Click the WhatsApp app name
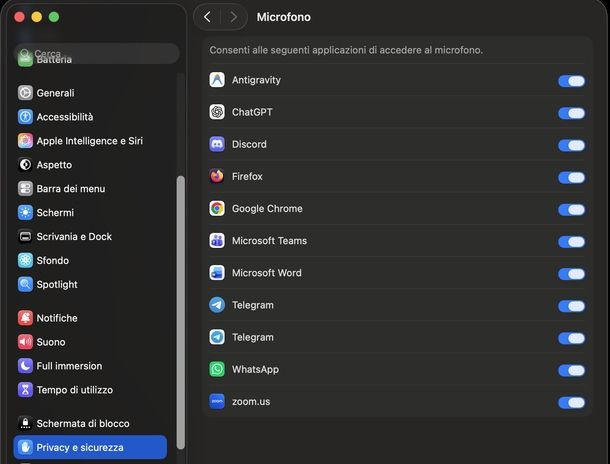 tap(256, 369)
